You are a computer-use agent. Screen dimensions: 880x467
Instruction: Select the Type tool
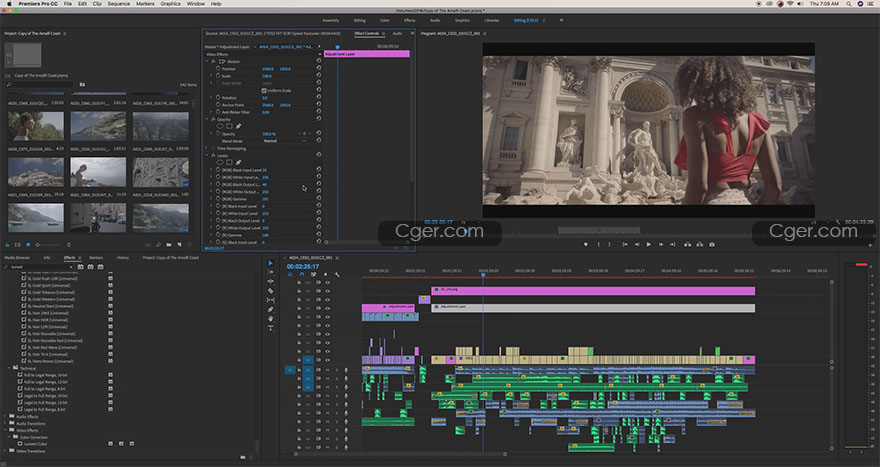pos(271,328)
